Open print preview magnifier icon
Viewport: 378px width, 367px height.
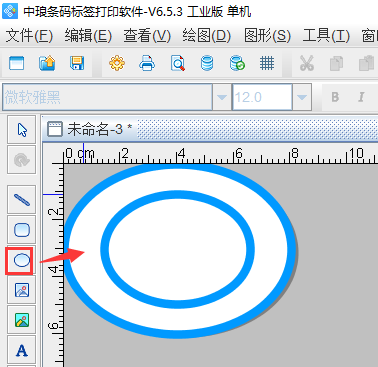click(177, 63)
